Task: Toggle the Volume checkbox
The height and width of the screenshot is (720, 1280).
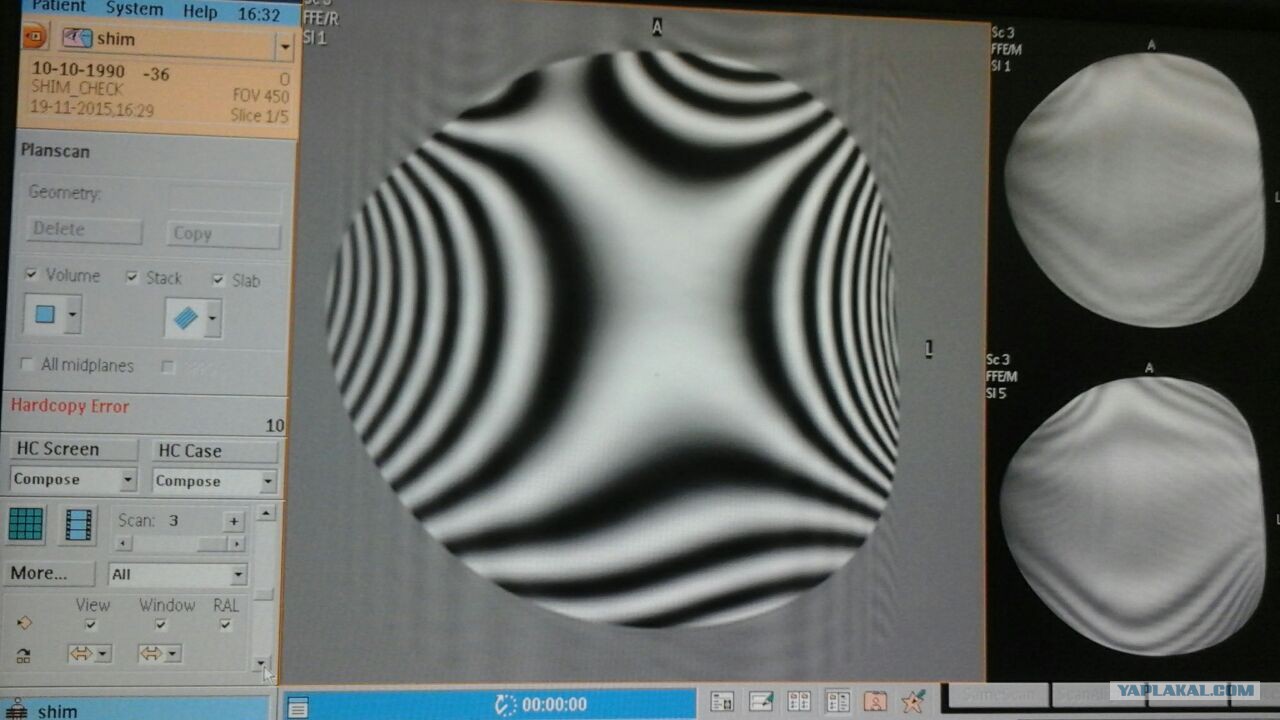Action: pos(32,275)
